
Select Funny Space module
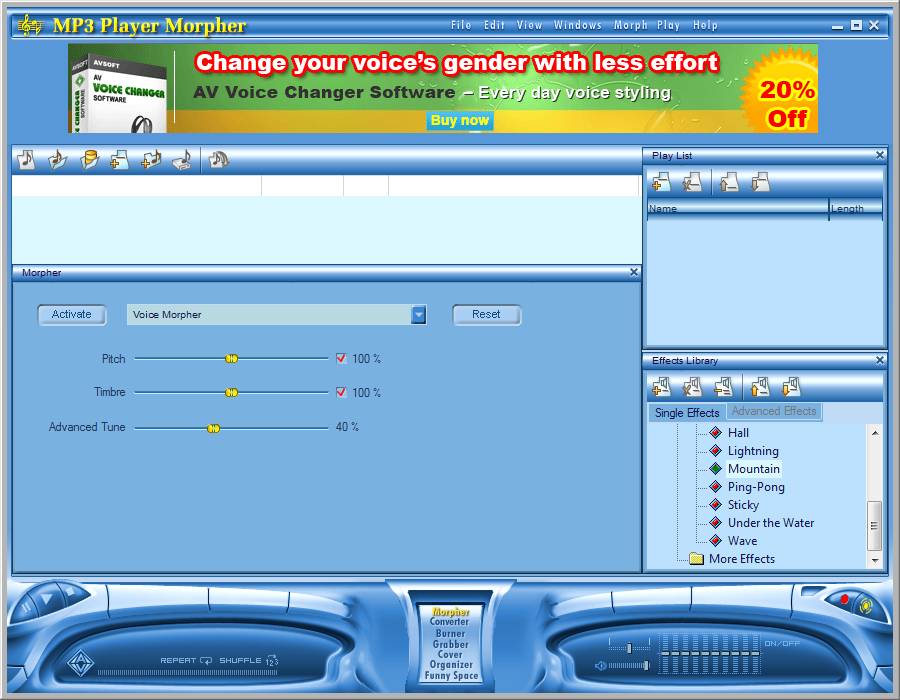coord(451,675)
